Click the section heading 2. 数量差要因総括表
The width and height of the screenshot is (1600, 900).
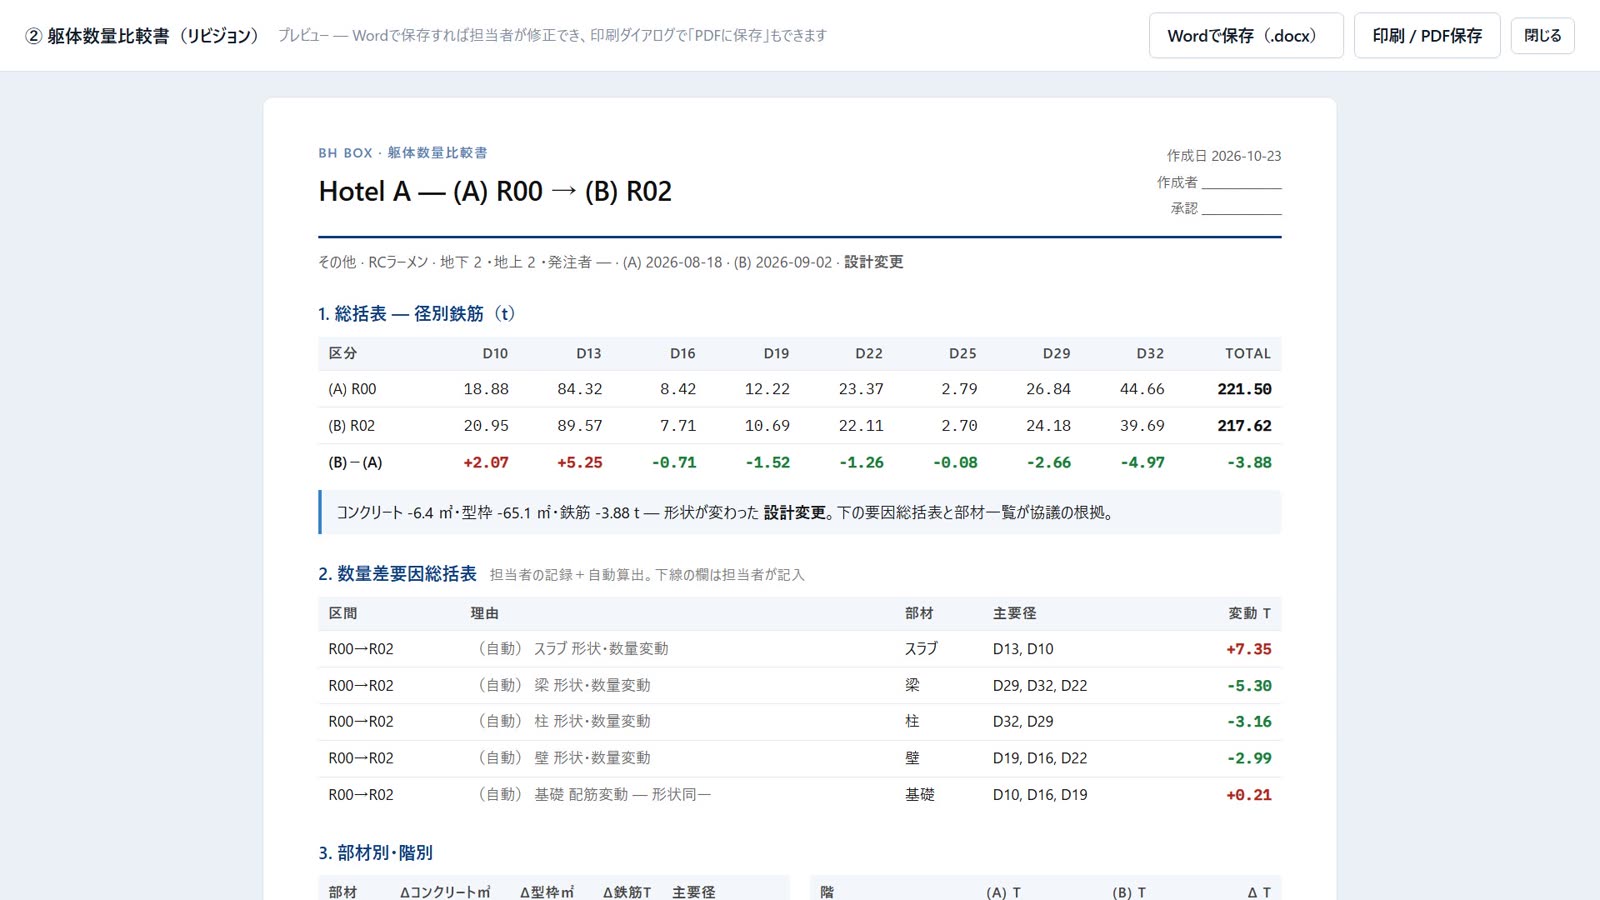pyautogui.click(x=397, y=574)
